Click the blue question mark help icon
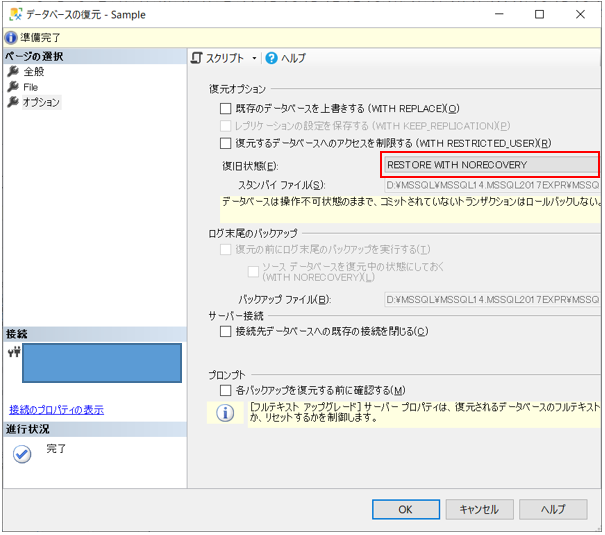This screenshot has width=605, height=535. 272,59
